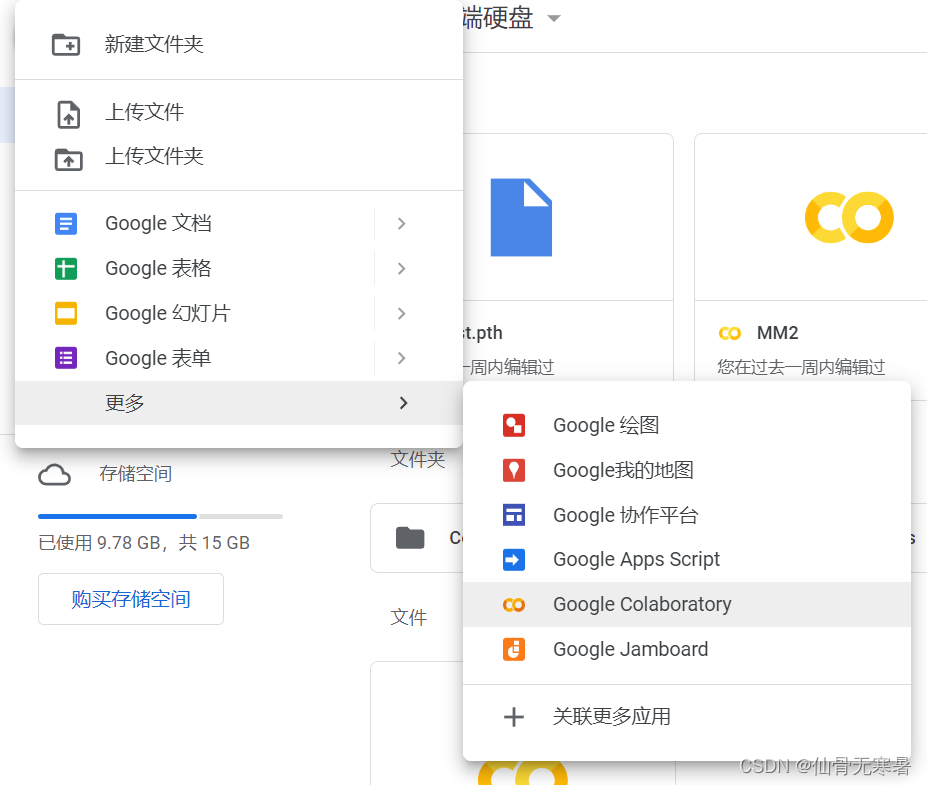Viewport: 927px width, 785px height.
Task: Click the storage usage progress bar
Action: point(160,516)
